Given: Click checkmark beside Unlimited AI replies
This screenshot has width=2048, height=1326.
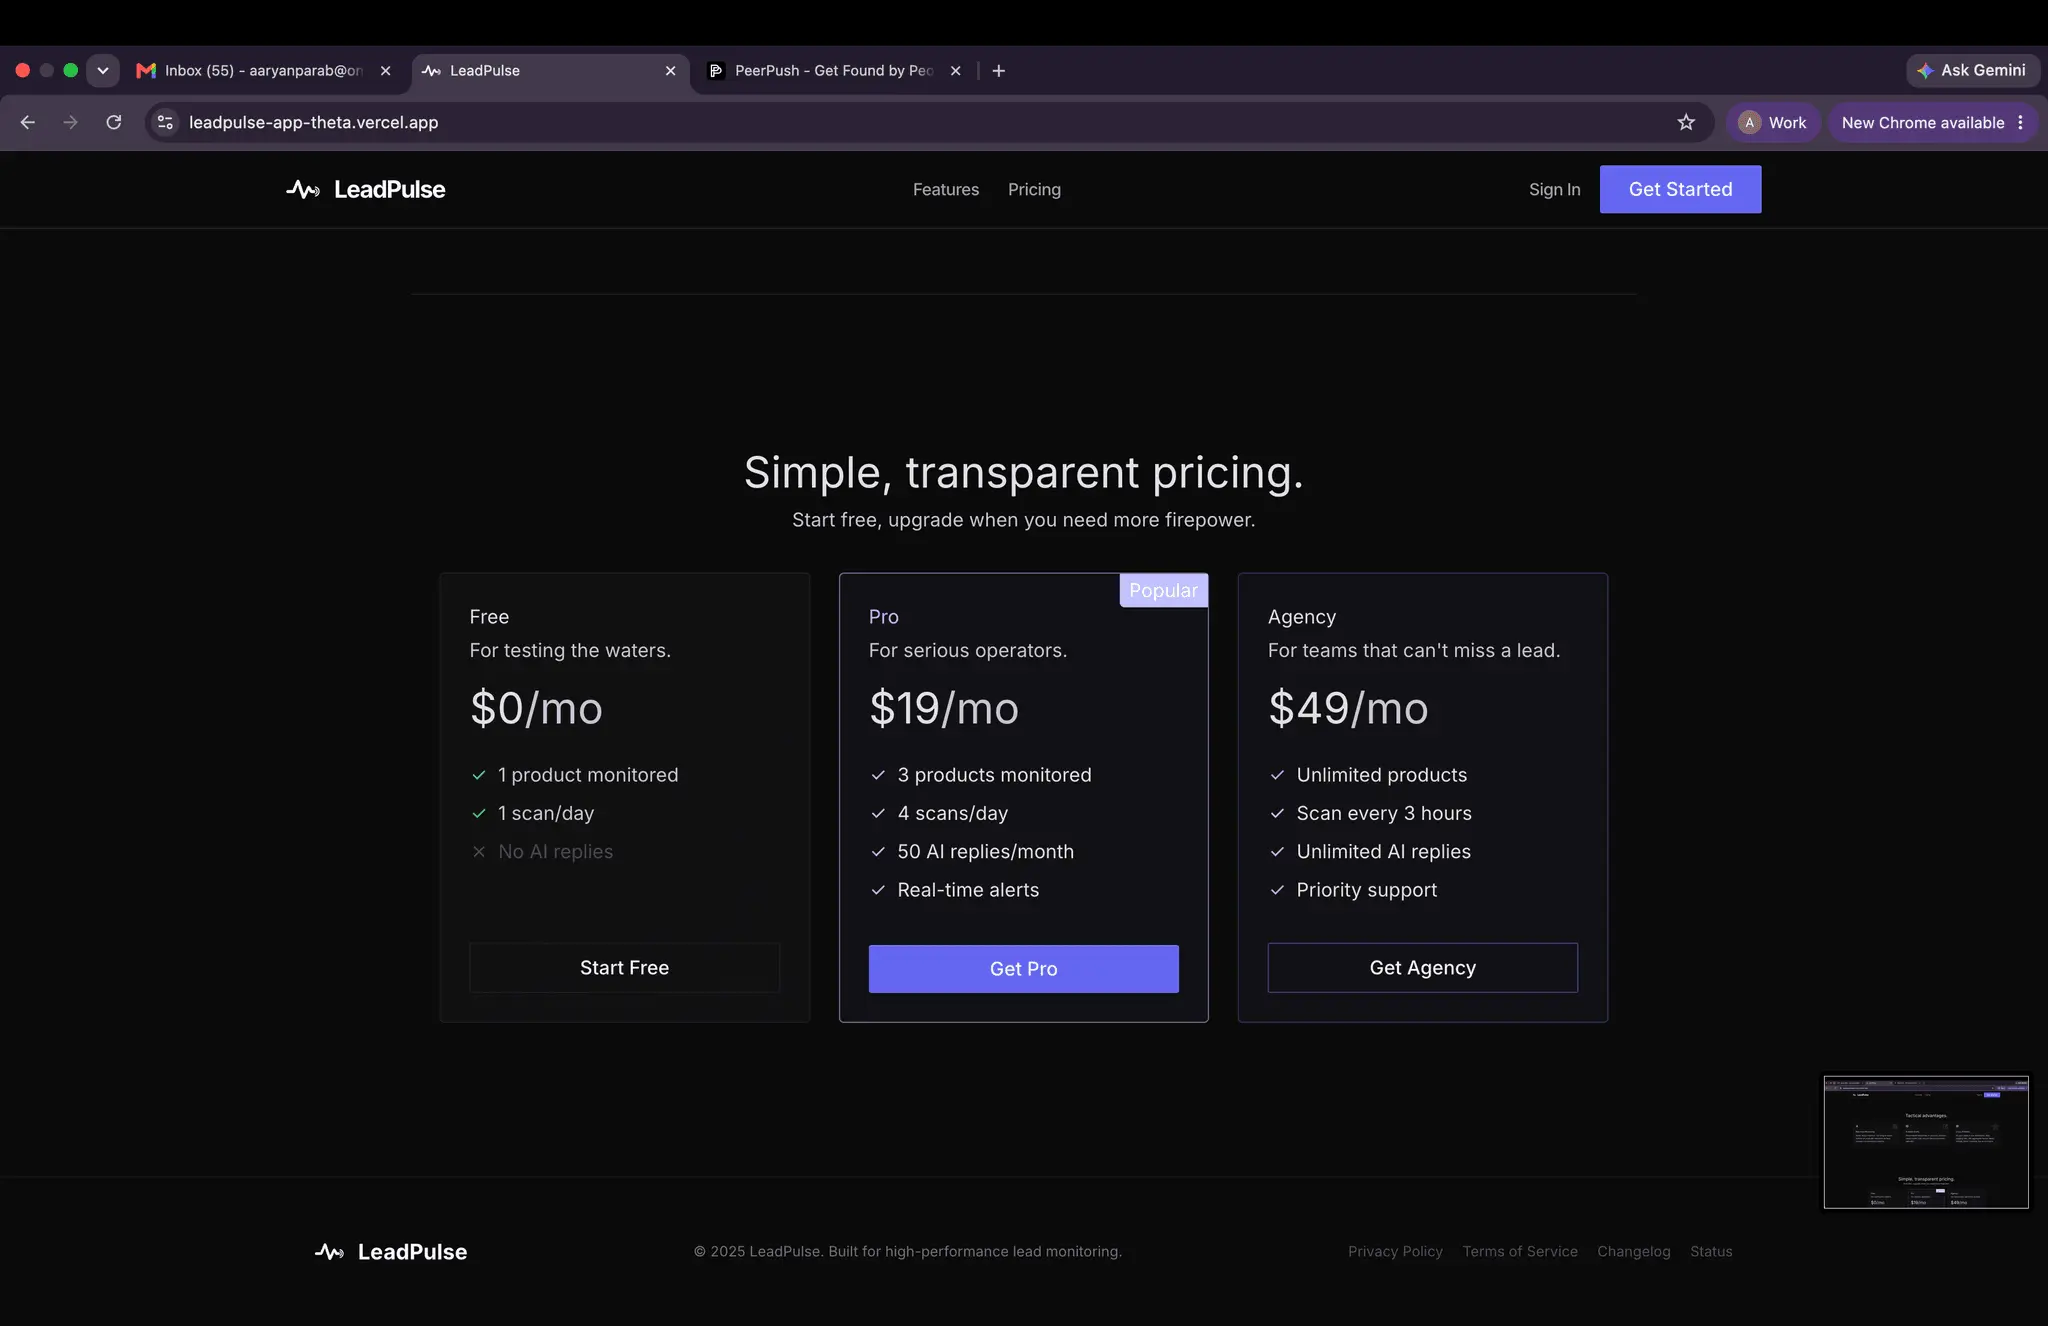Looking at the screenshot, I should 1277,852.
